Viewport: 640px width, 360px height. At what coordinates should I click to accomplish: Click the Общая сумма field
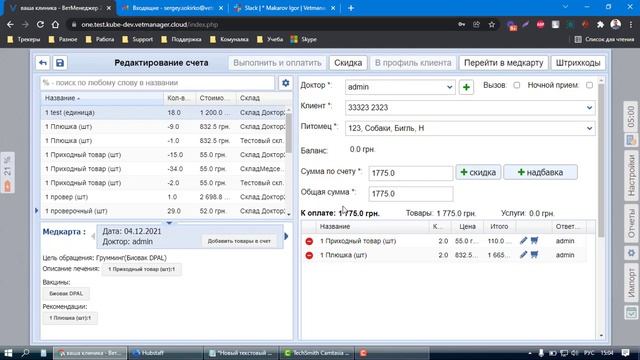411,193
